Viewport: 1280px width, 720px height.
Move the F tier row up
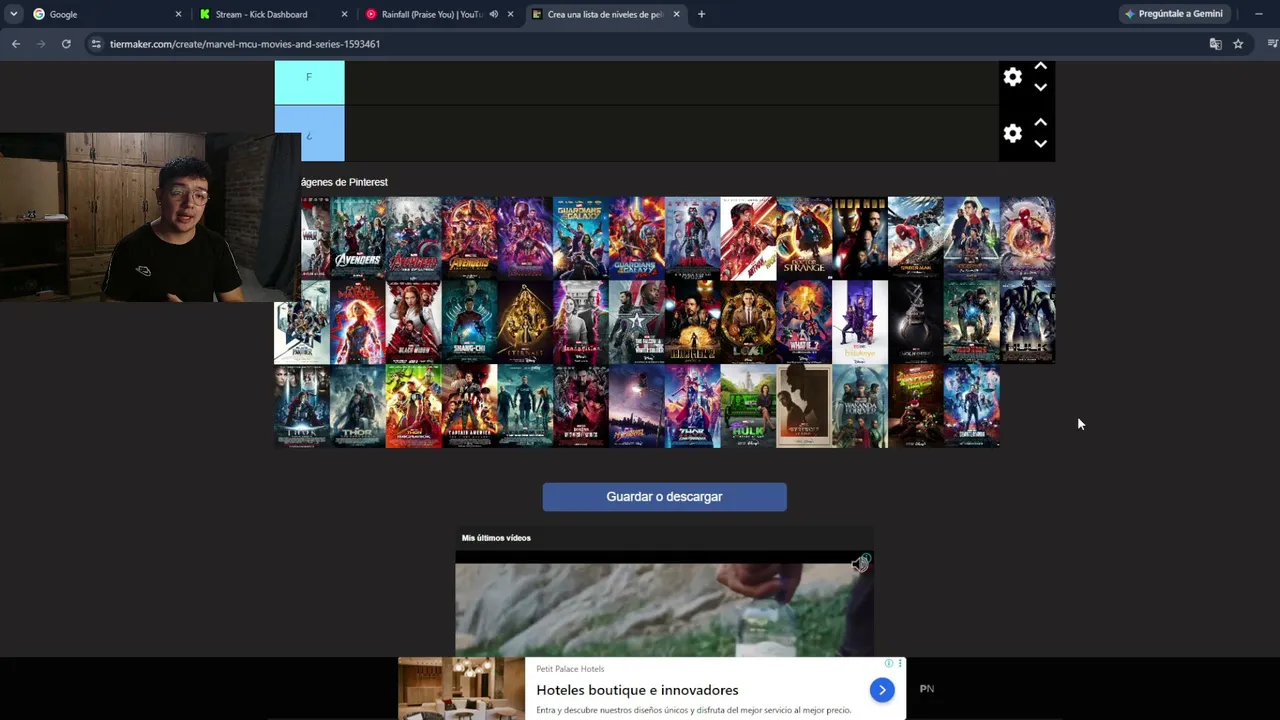point(1040,66)
